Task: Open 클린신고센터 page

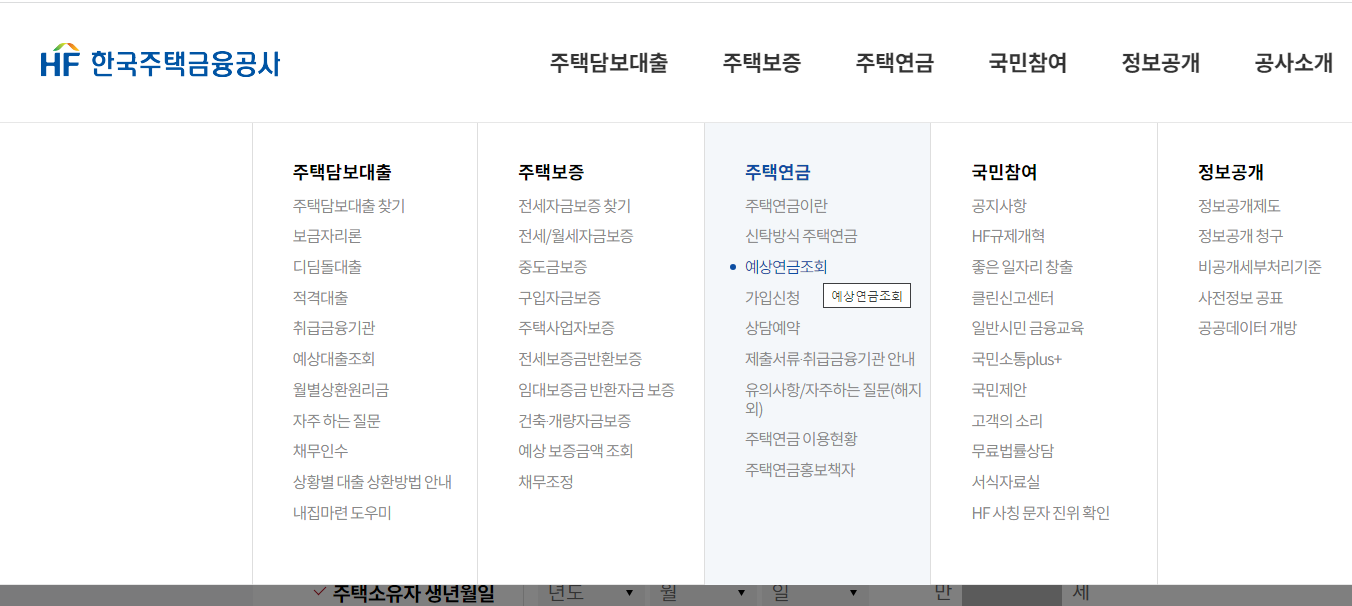Action: pos(1012,298)
